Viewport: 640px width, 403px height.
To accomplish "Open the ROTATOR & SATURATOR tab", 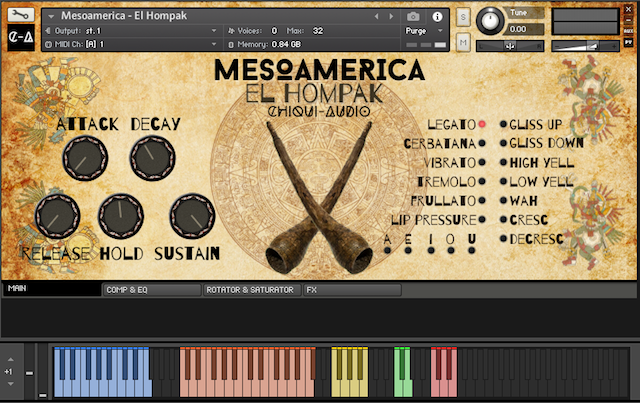I will 250,290.
